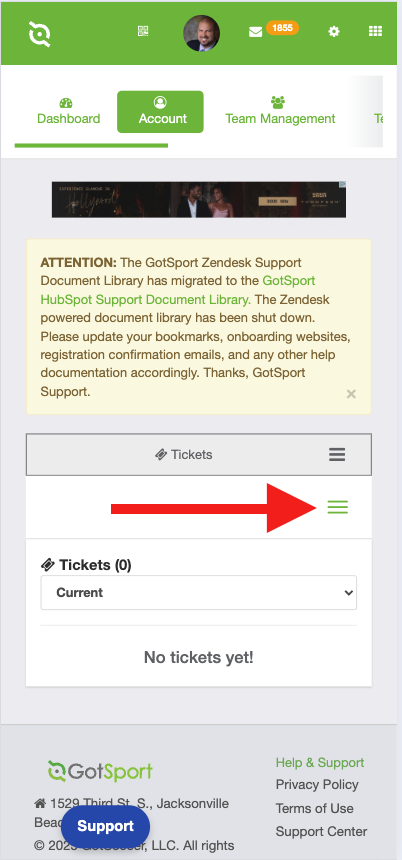Expand the dark hamburger menu beside Tickets
This screenshot has width=402, height=860.
tap(337, 455)
